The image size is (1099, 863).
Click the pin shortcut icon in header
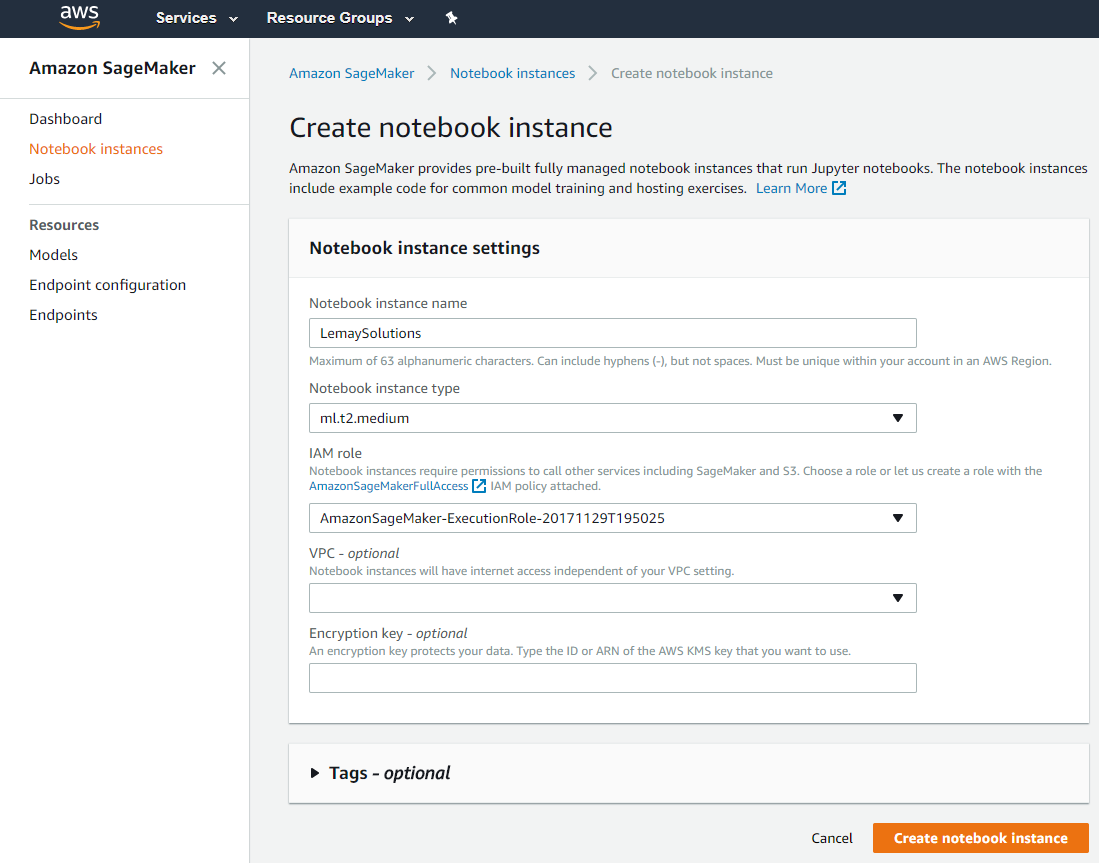coord(451,18)
